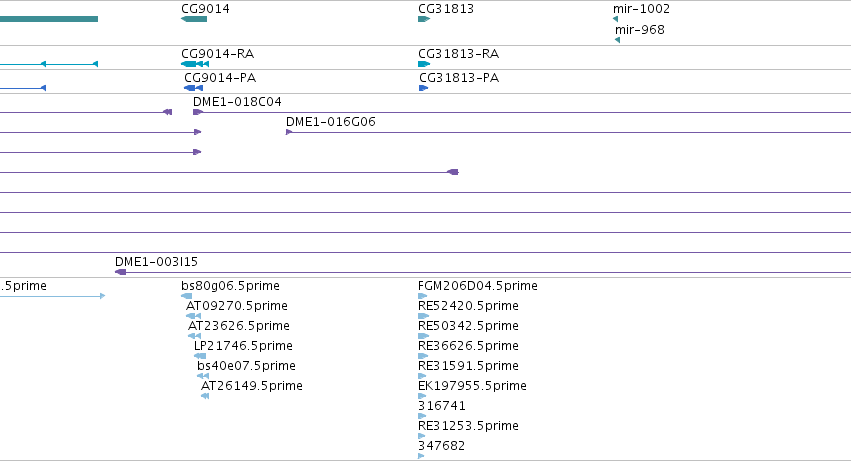
Task: Click the mir-1002 microRNA marker
Action: (615, 19)
